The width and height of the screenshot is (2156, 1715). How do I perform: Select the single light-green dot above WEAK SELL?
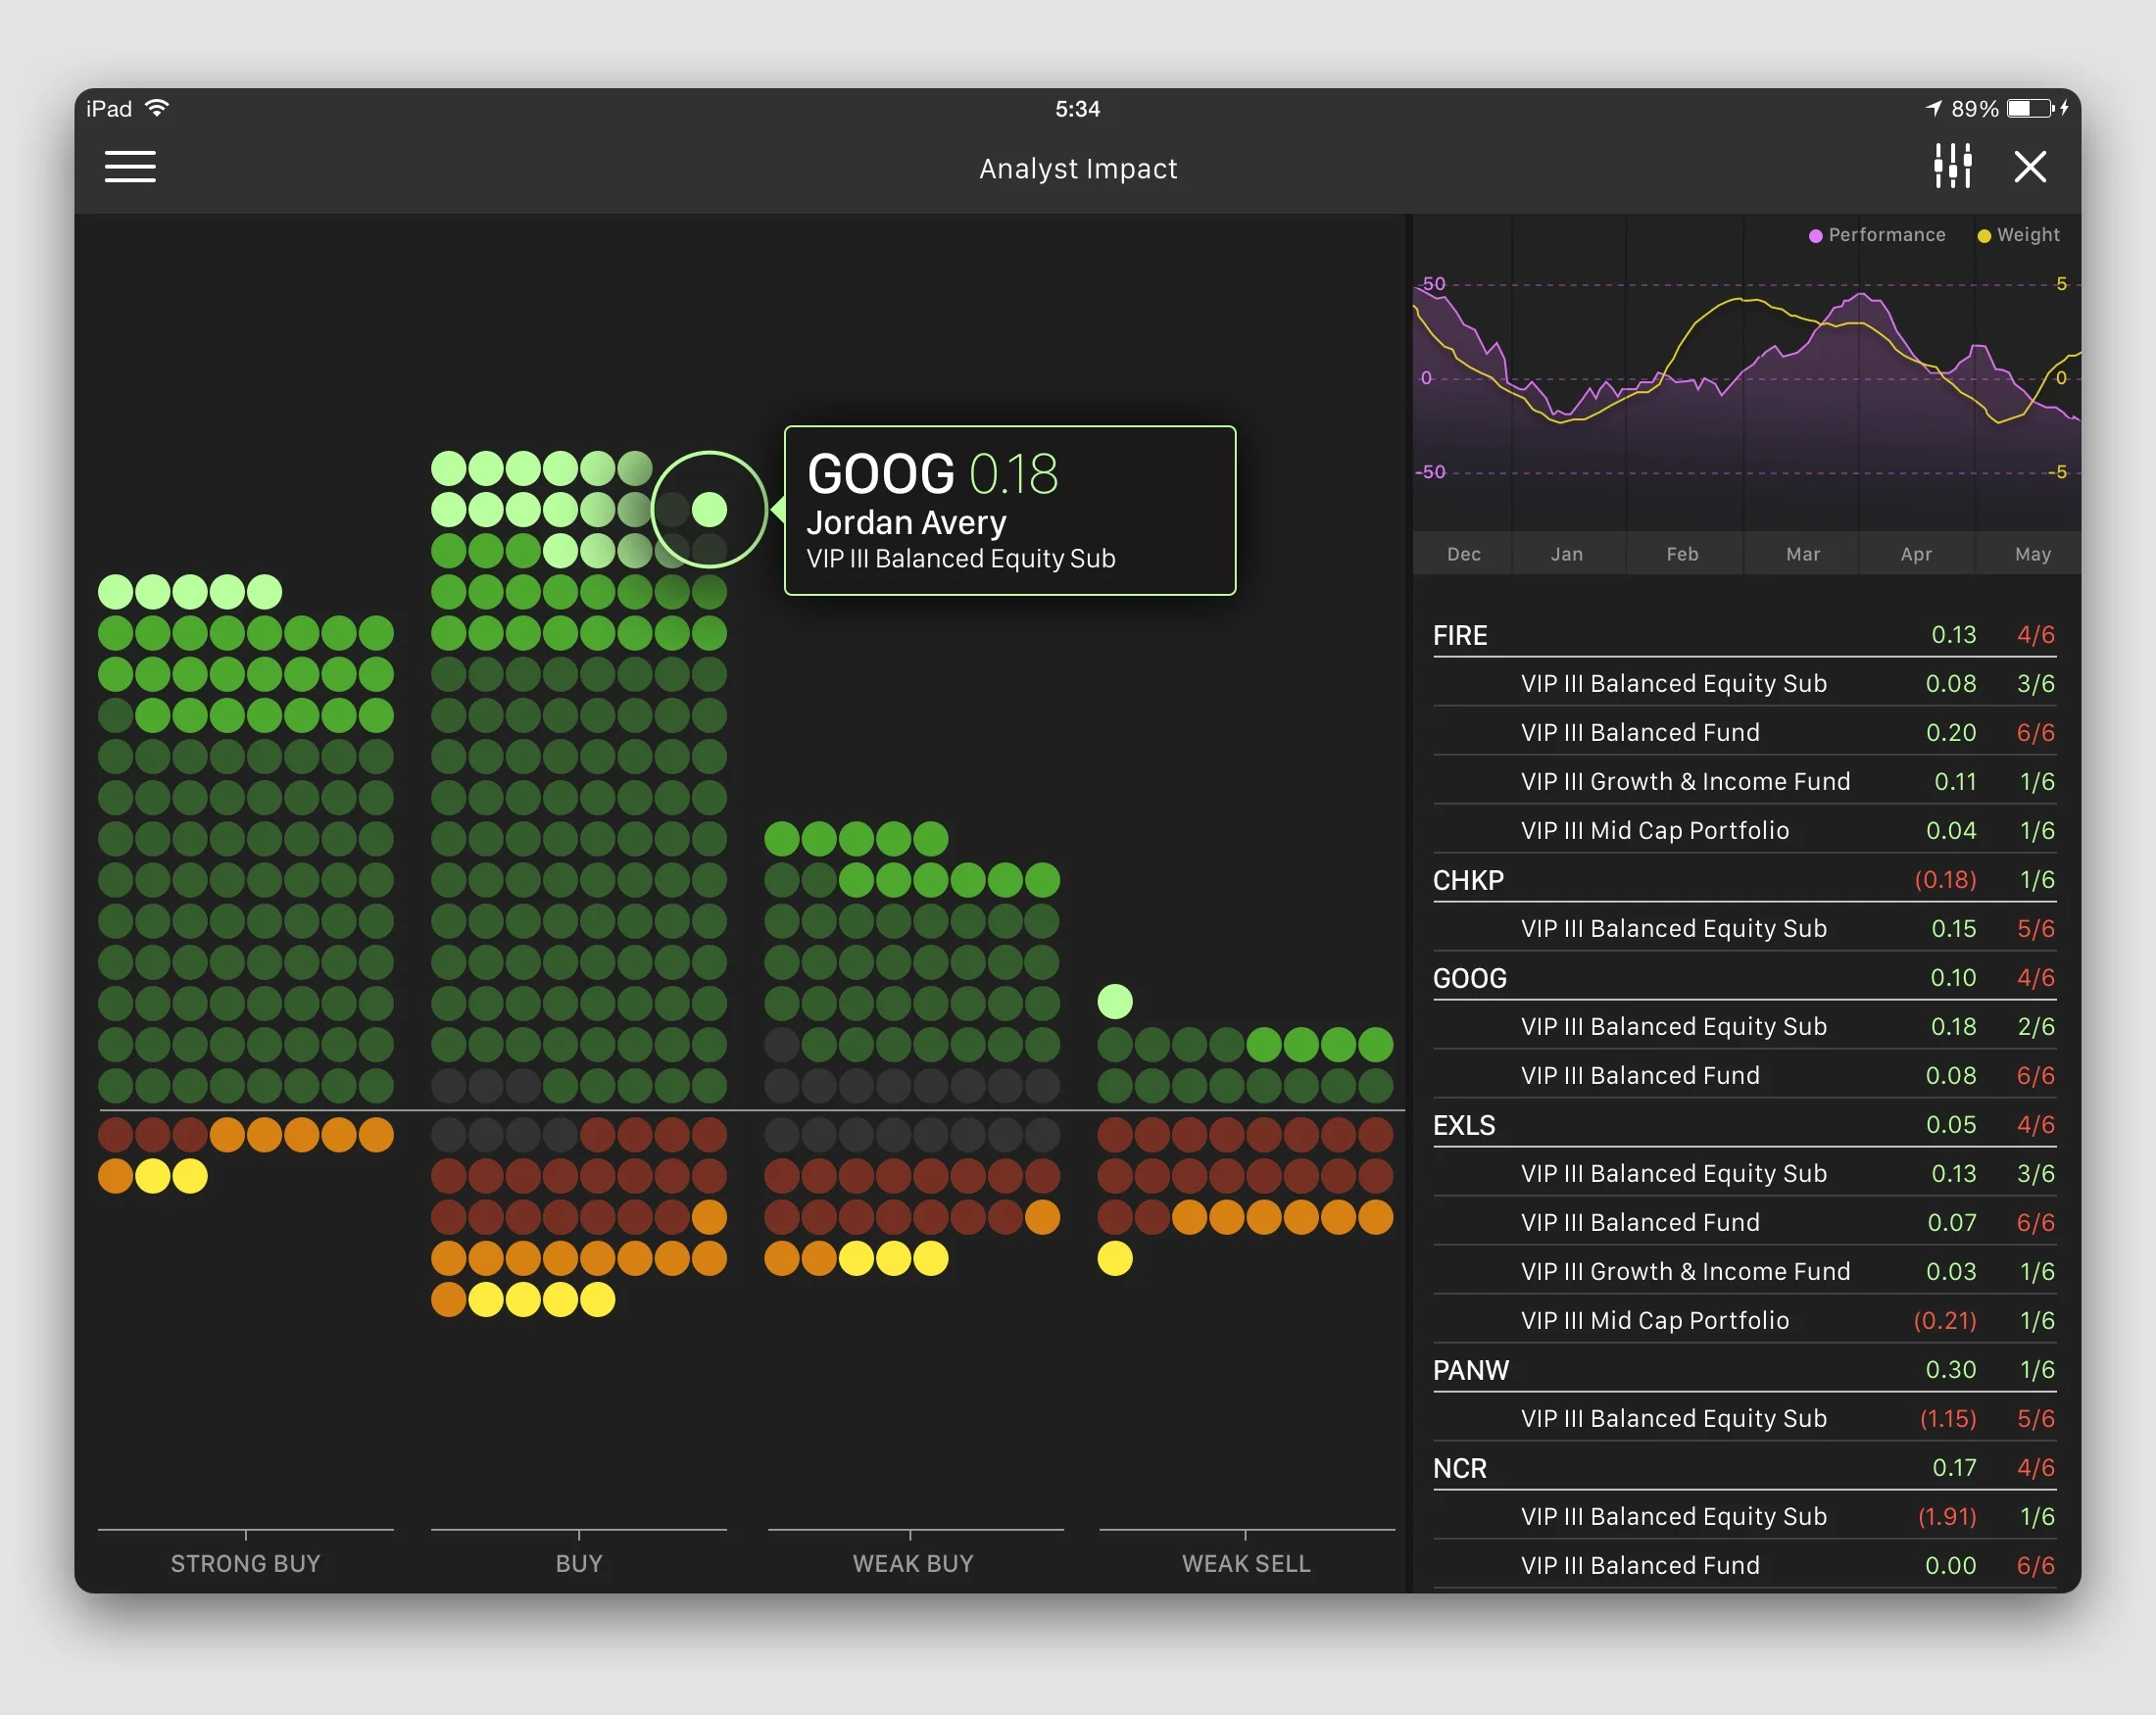1115,1001
